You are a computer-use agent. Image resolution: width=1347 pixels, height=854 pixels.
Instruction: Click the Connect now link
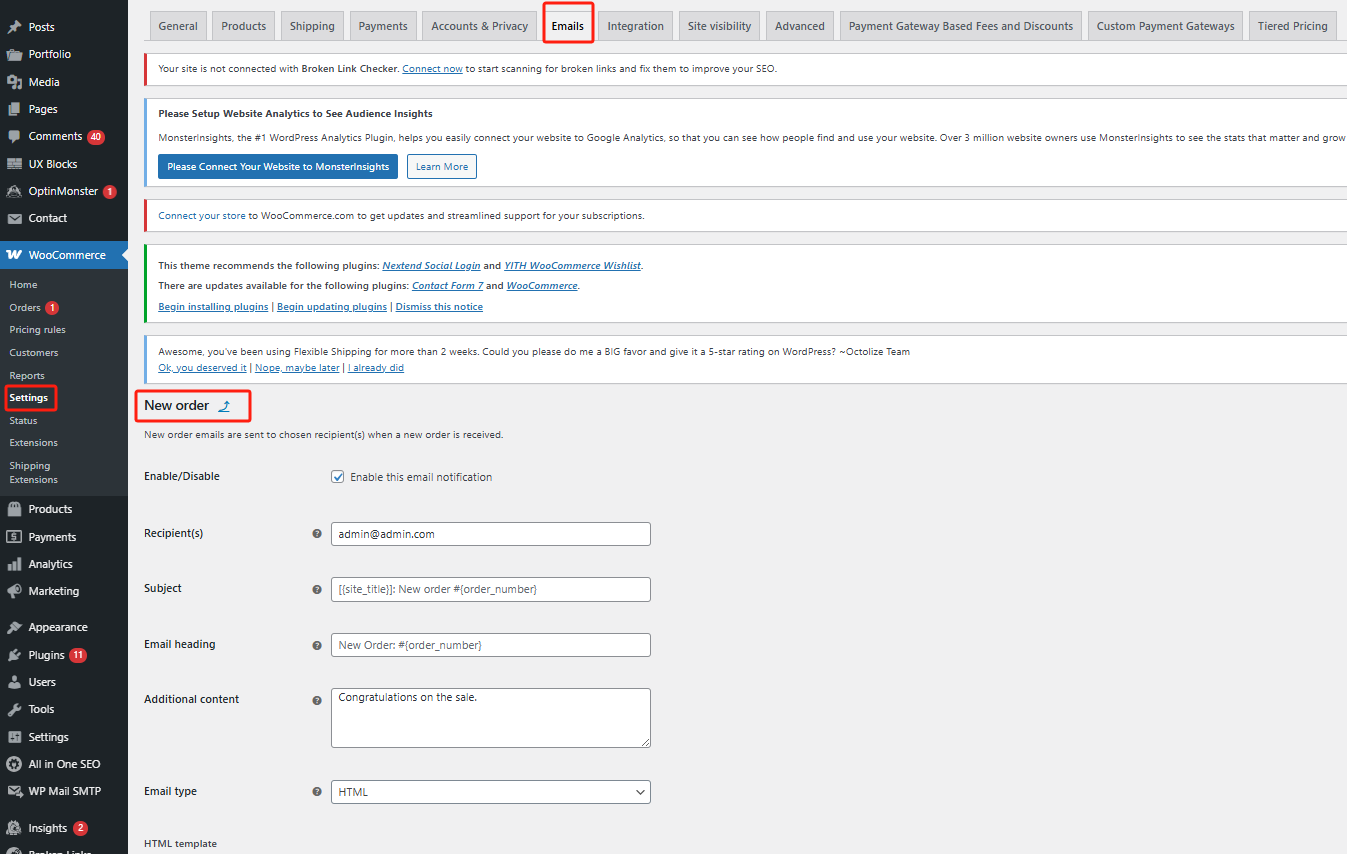point(432,69)
